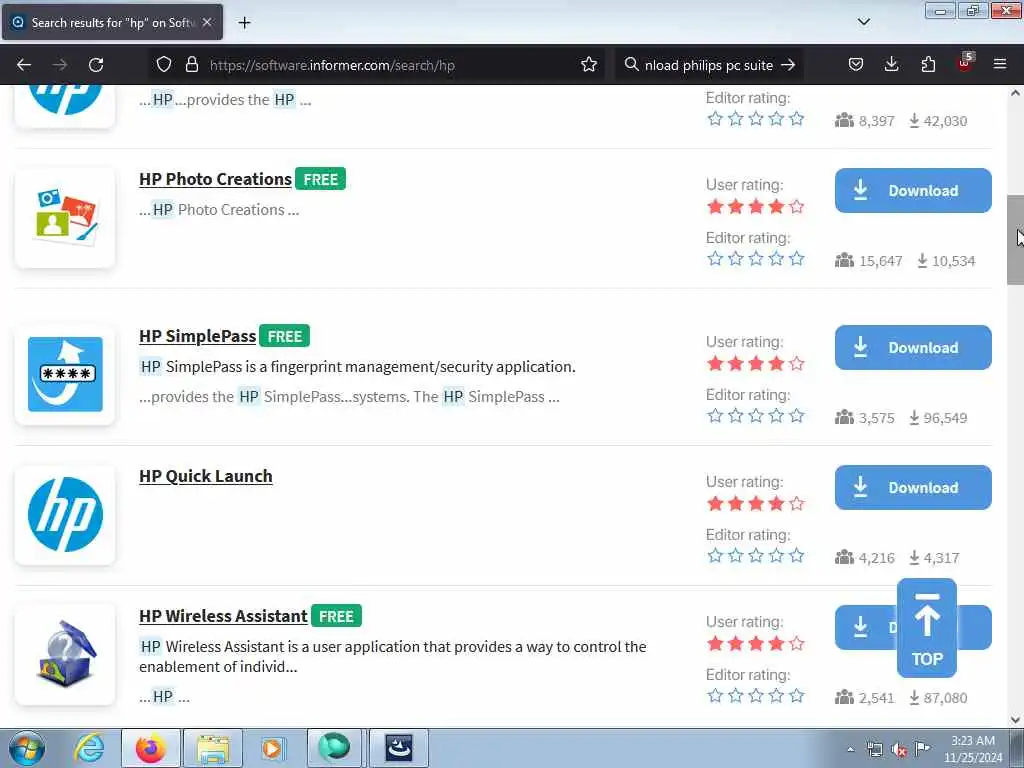The height and width of the screenshot is (768, 1024).
Task: Open the Pocket save icon
Action: point(856,65)
